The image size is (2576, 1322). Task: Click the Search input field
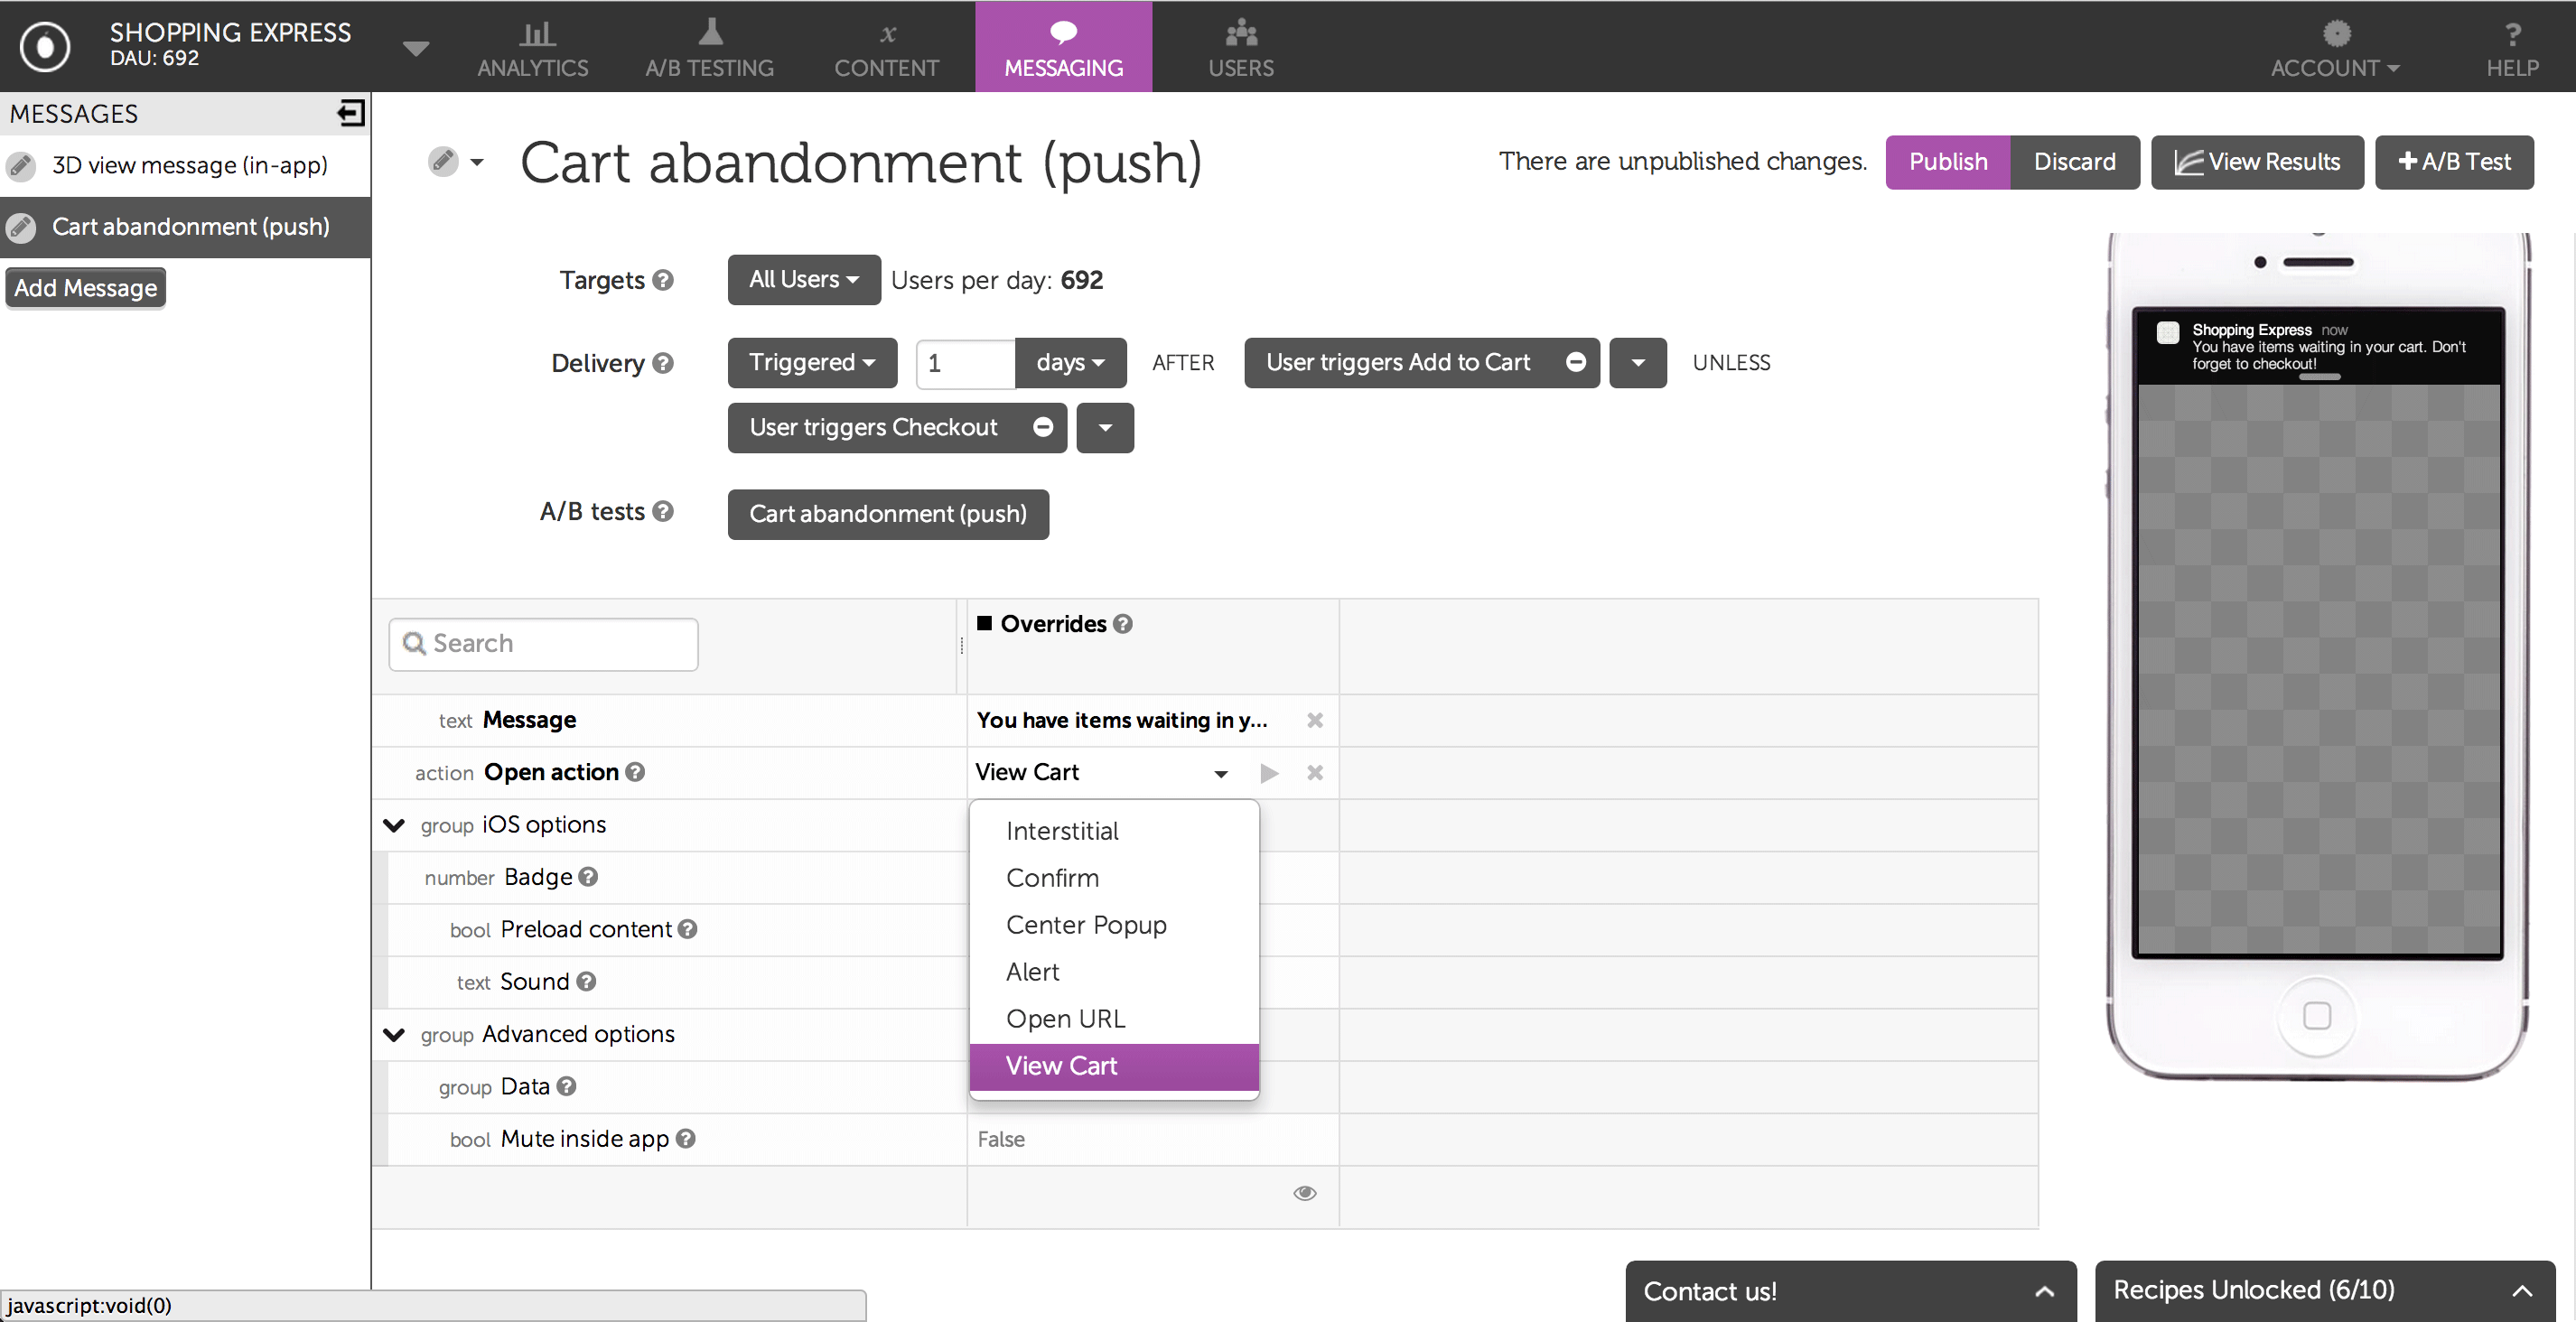544,643
